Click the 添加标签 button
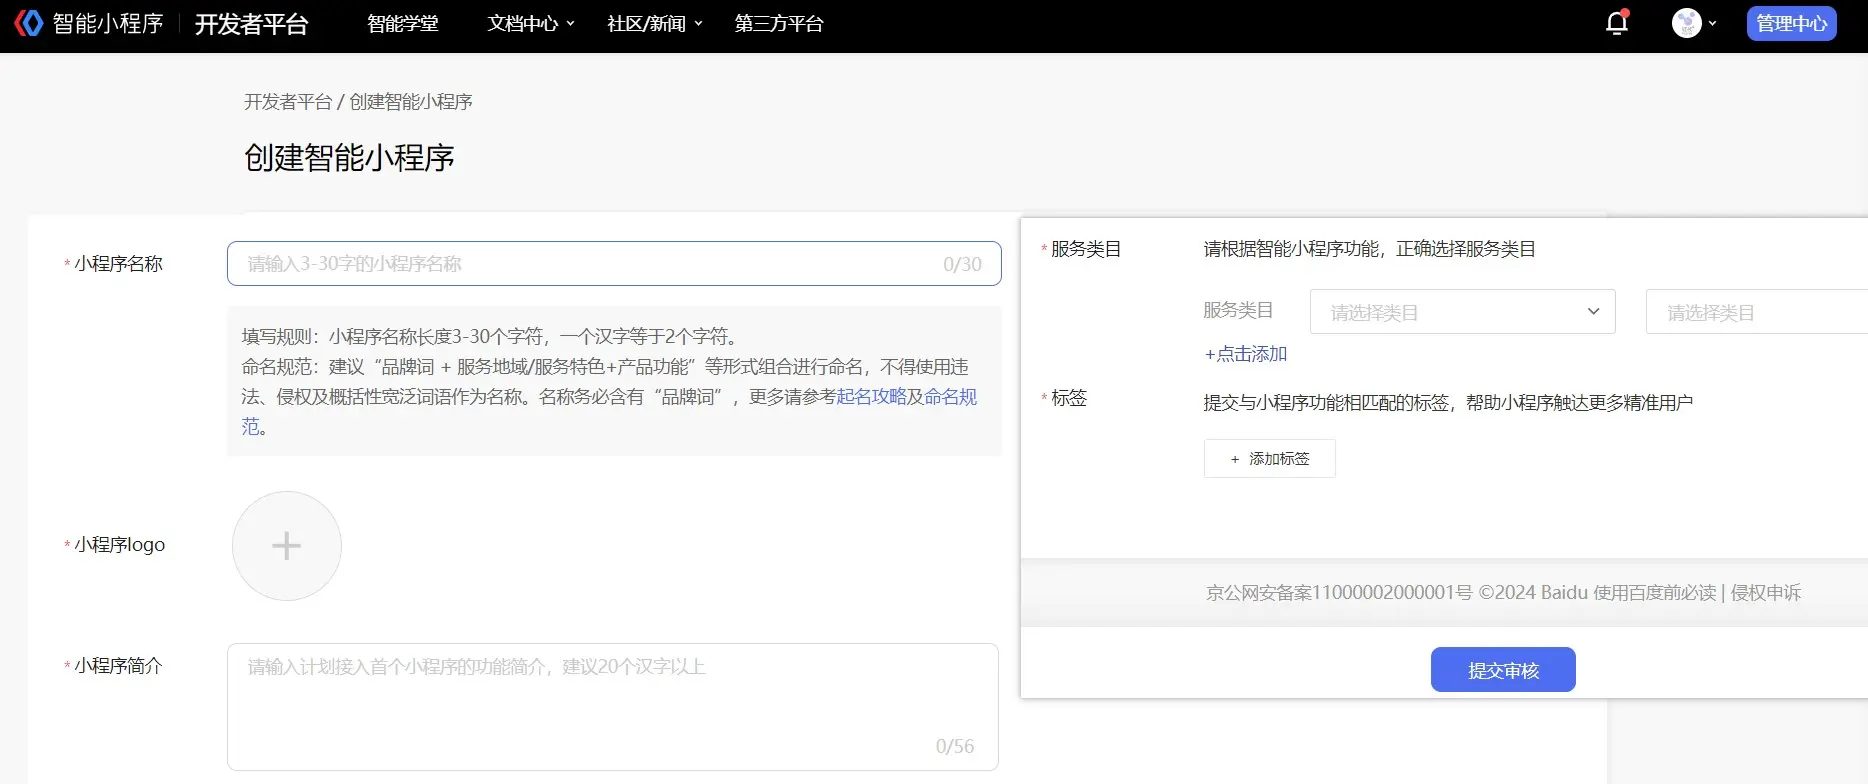The image size is (1868, 784). [x=1269, y=459]
